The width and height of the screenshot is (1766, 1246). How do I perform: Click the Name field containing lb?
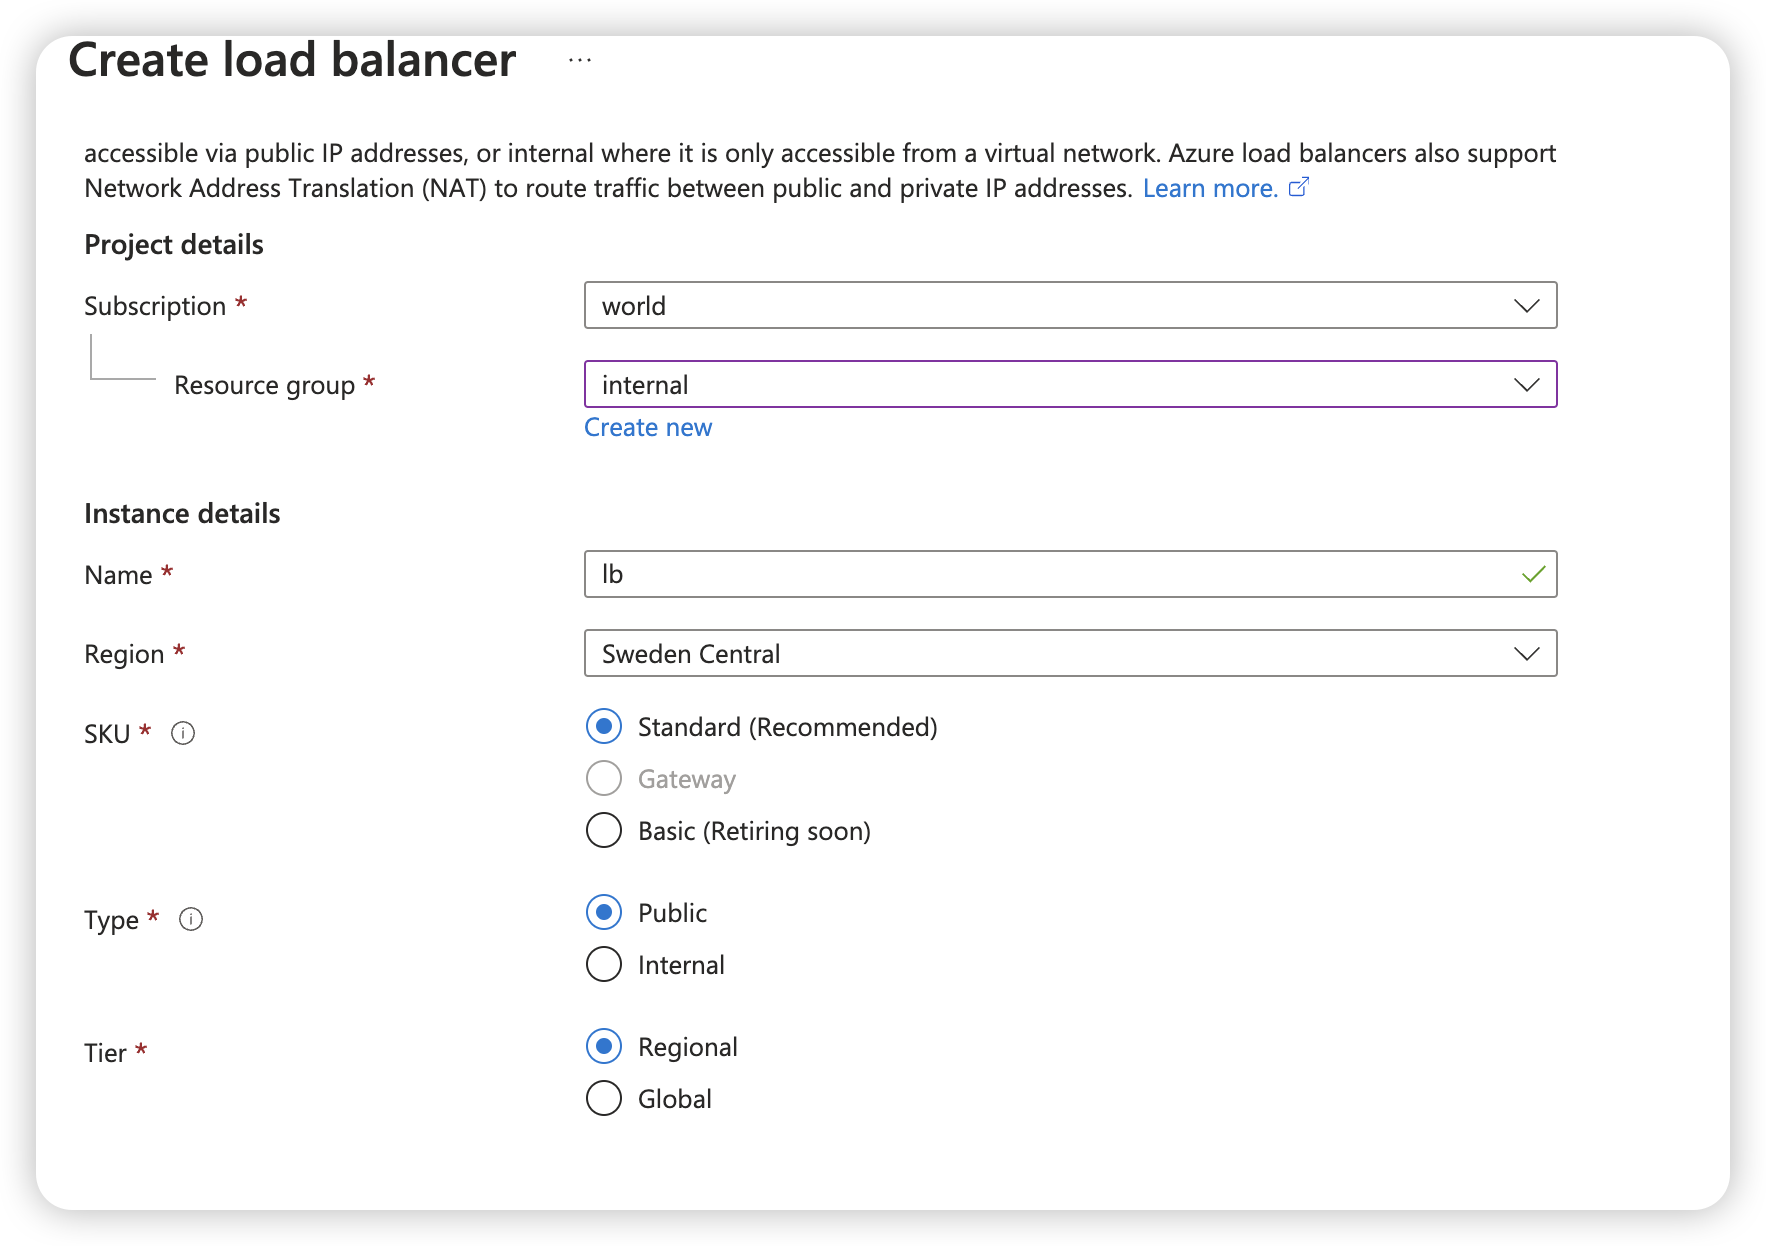(1070, 574)
